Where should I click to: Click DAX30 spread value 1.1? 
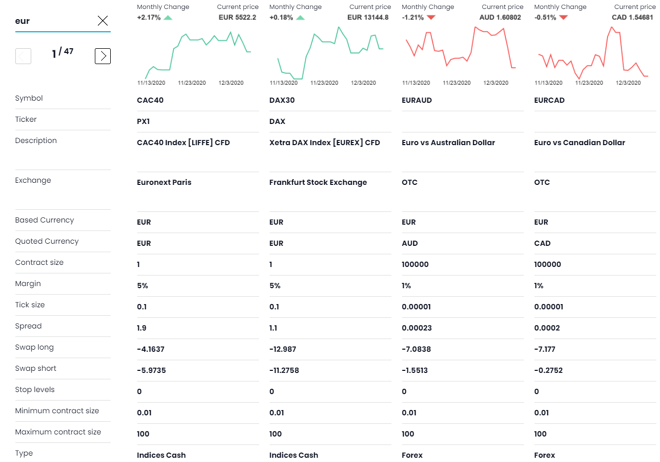point(273,328)
